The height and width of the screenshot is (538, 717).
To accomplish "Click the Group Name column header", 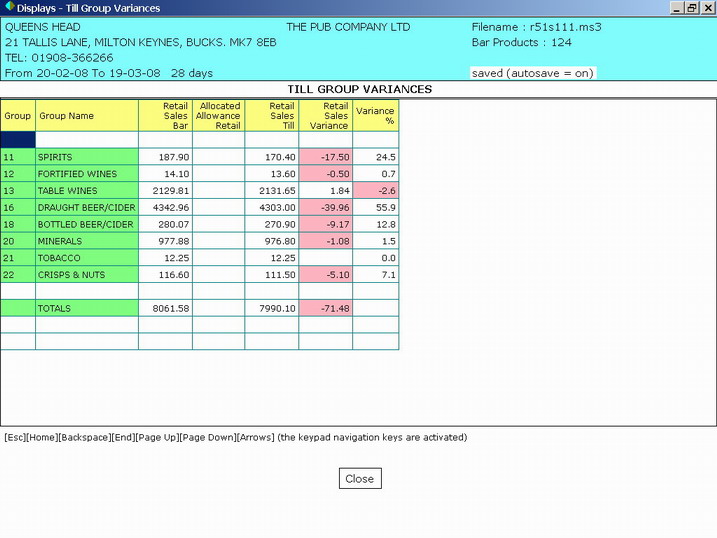I will [86, 116].
